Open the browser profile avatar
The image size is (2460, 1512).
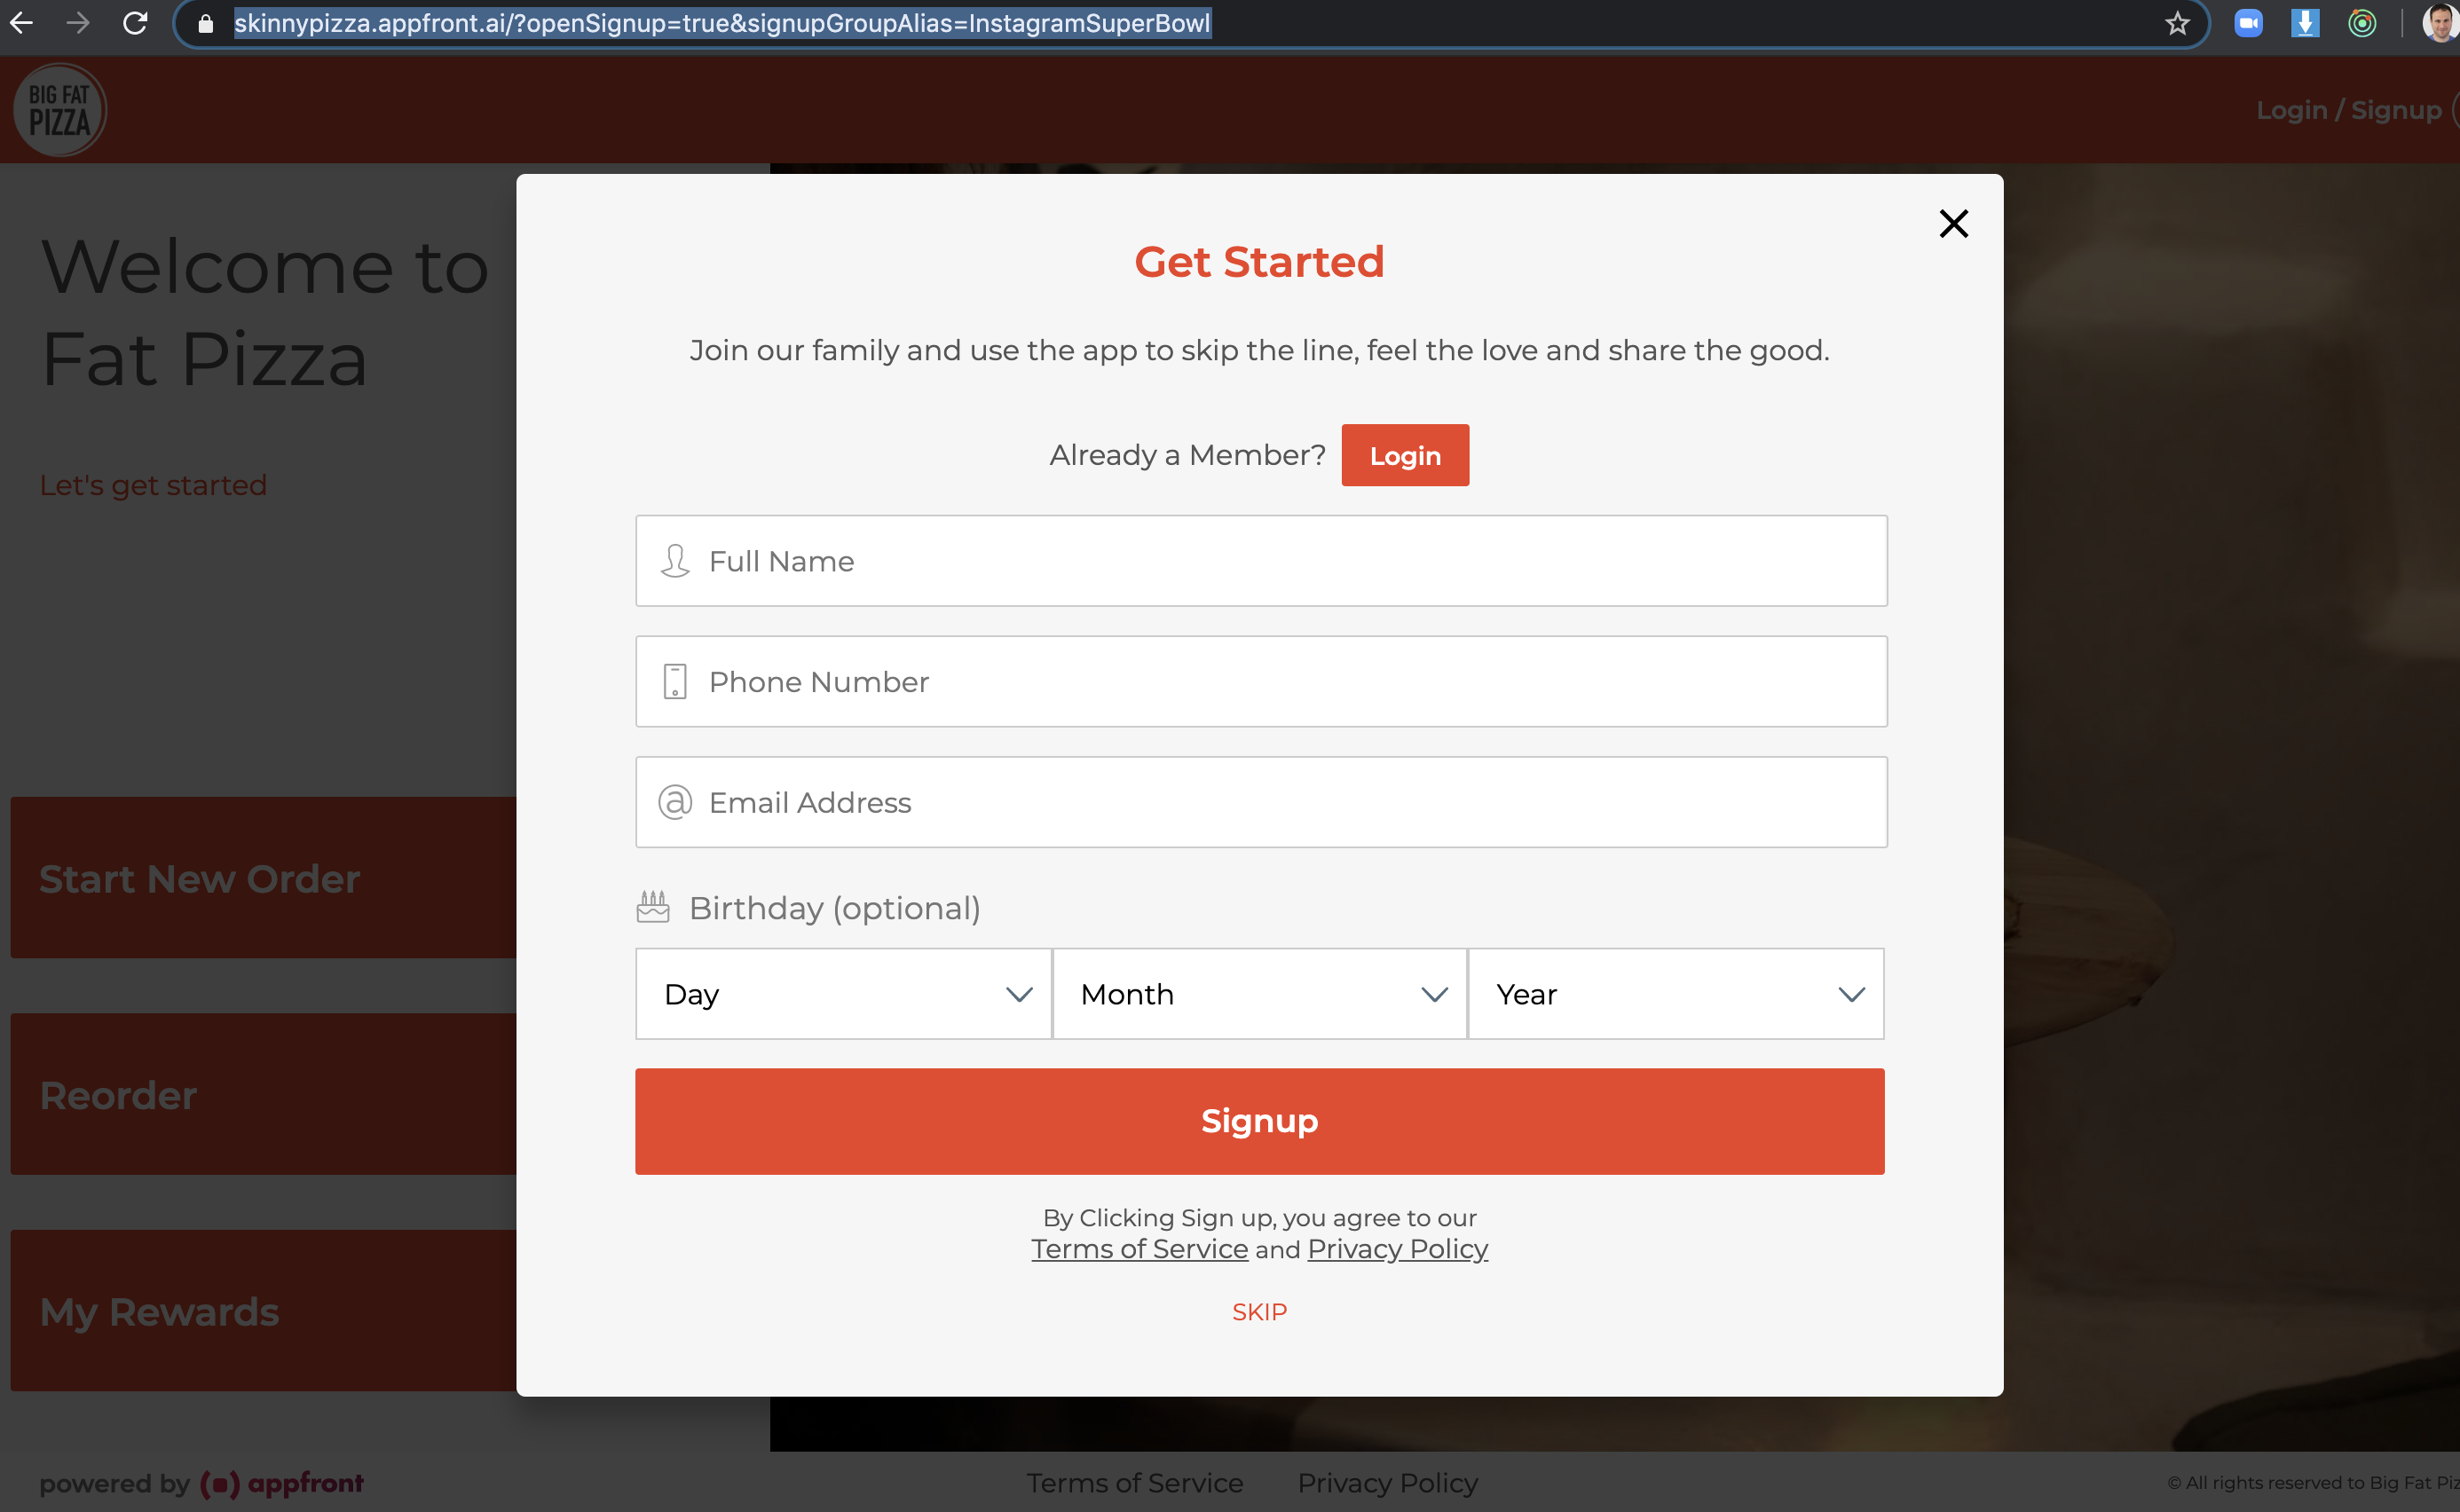pos(2440,23)
